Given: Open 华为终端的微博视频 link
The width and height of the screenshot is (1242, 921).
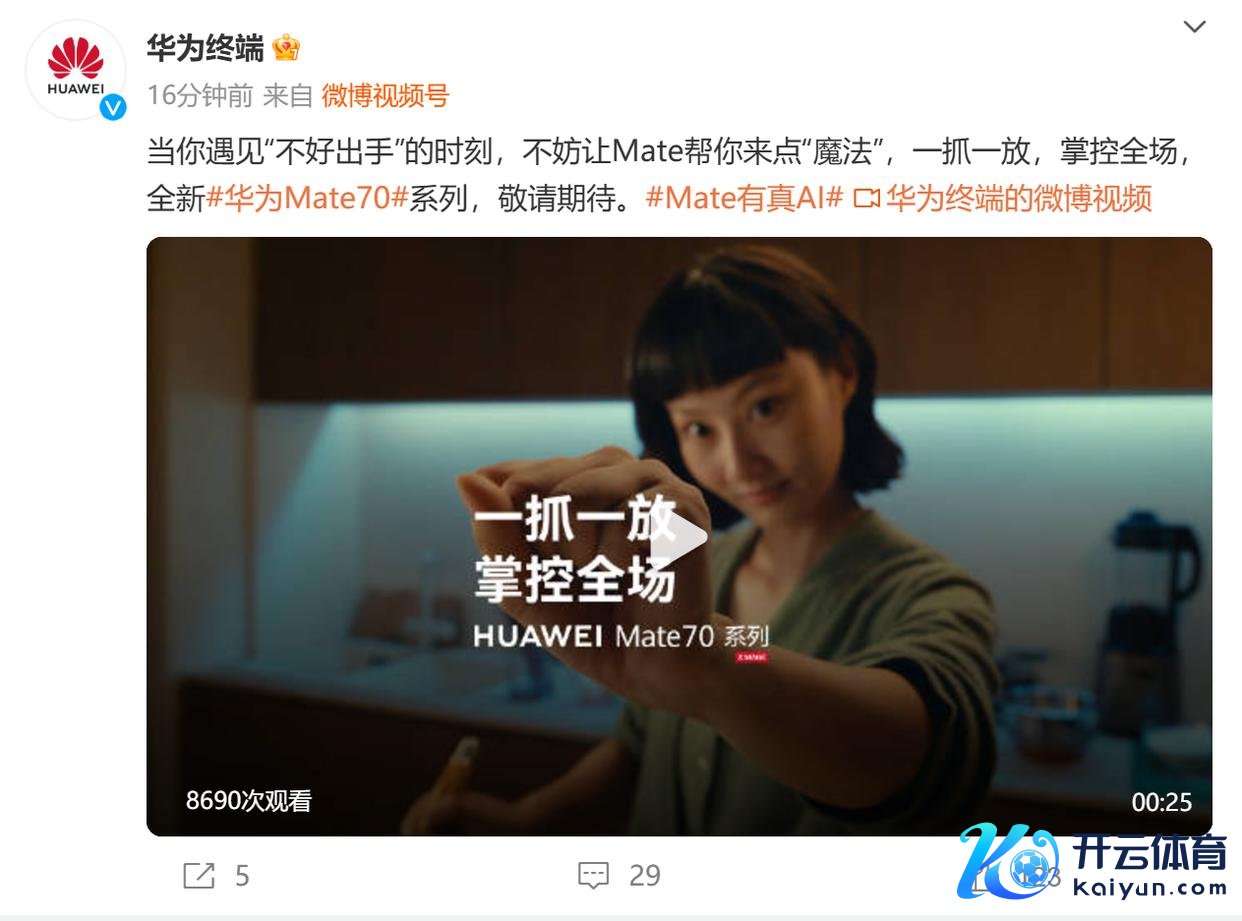Looking at the screenshot, I should pos(1019,198).
